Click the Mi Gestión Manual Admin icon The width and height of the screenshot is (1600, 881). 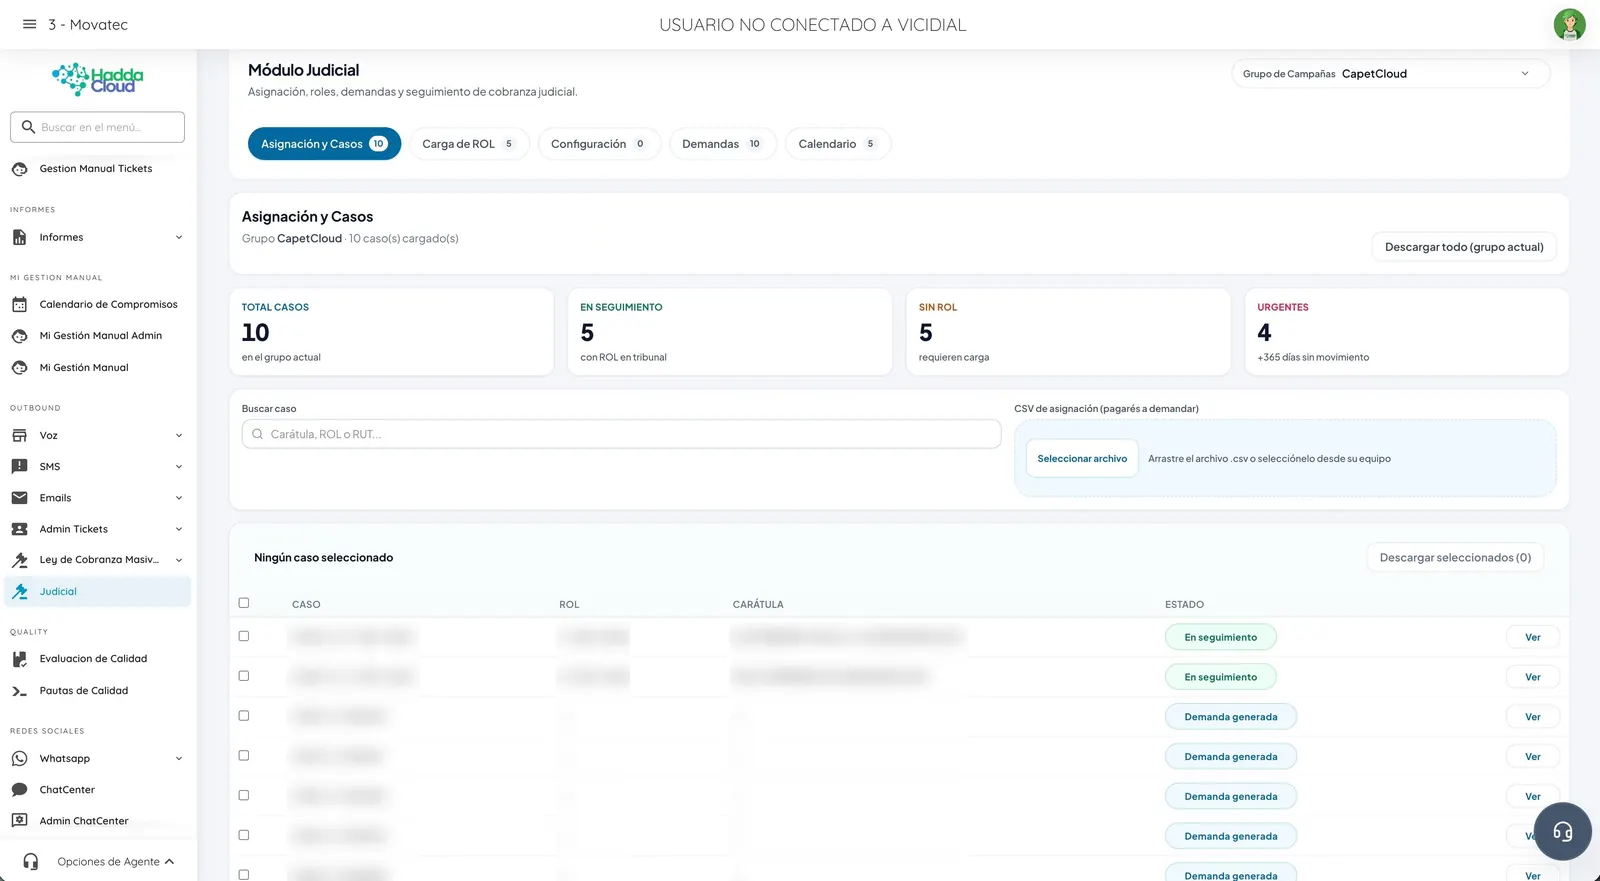[19, 336]
